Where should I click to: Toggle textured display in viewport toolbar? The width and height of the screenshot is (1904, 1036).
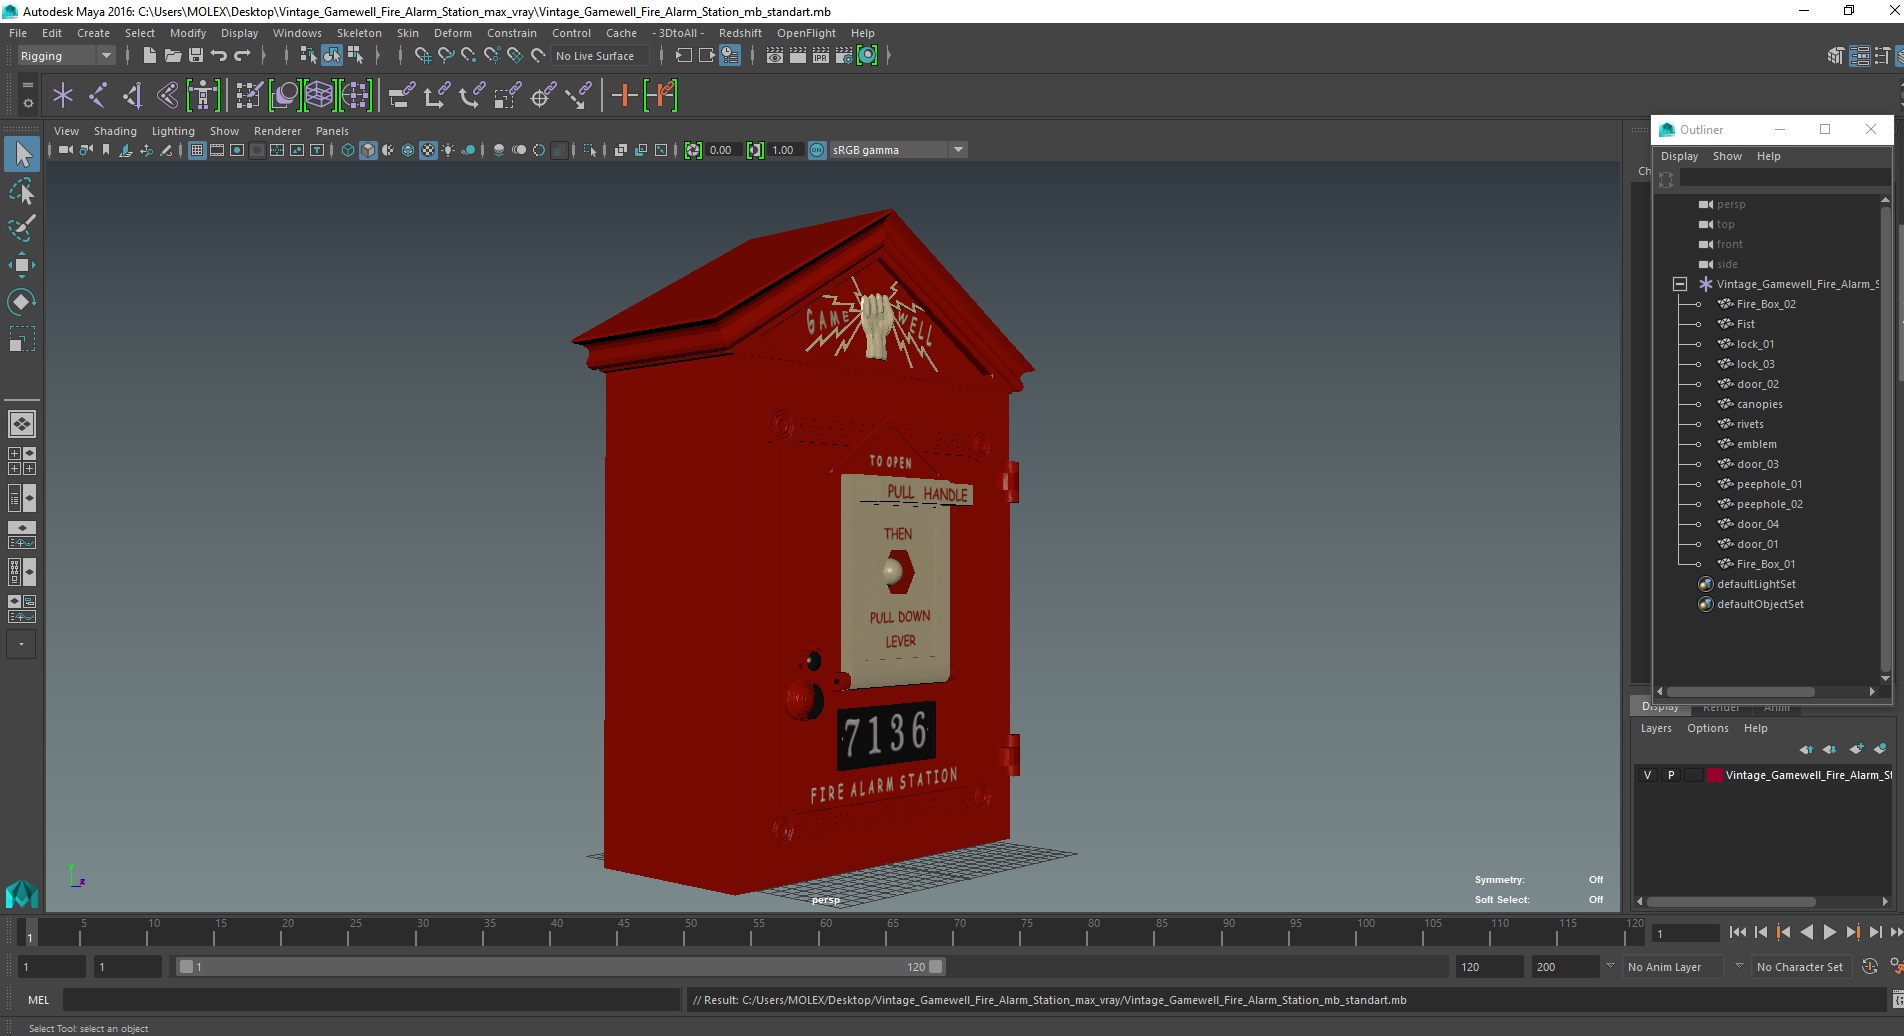428,150
